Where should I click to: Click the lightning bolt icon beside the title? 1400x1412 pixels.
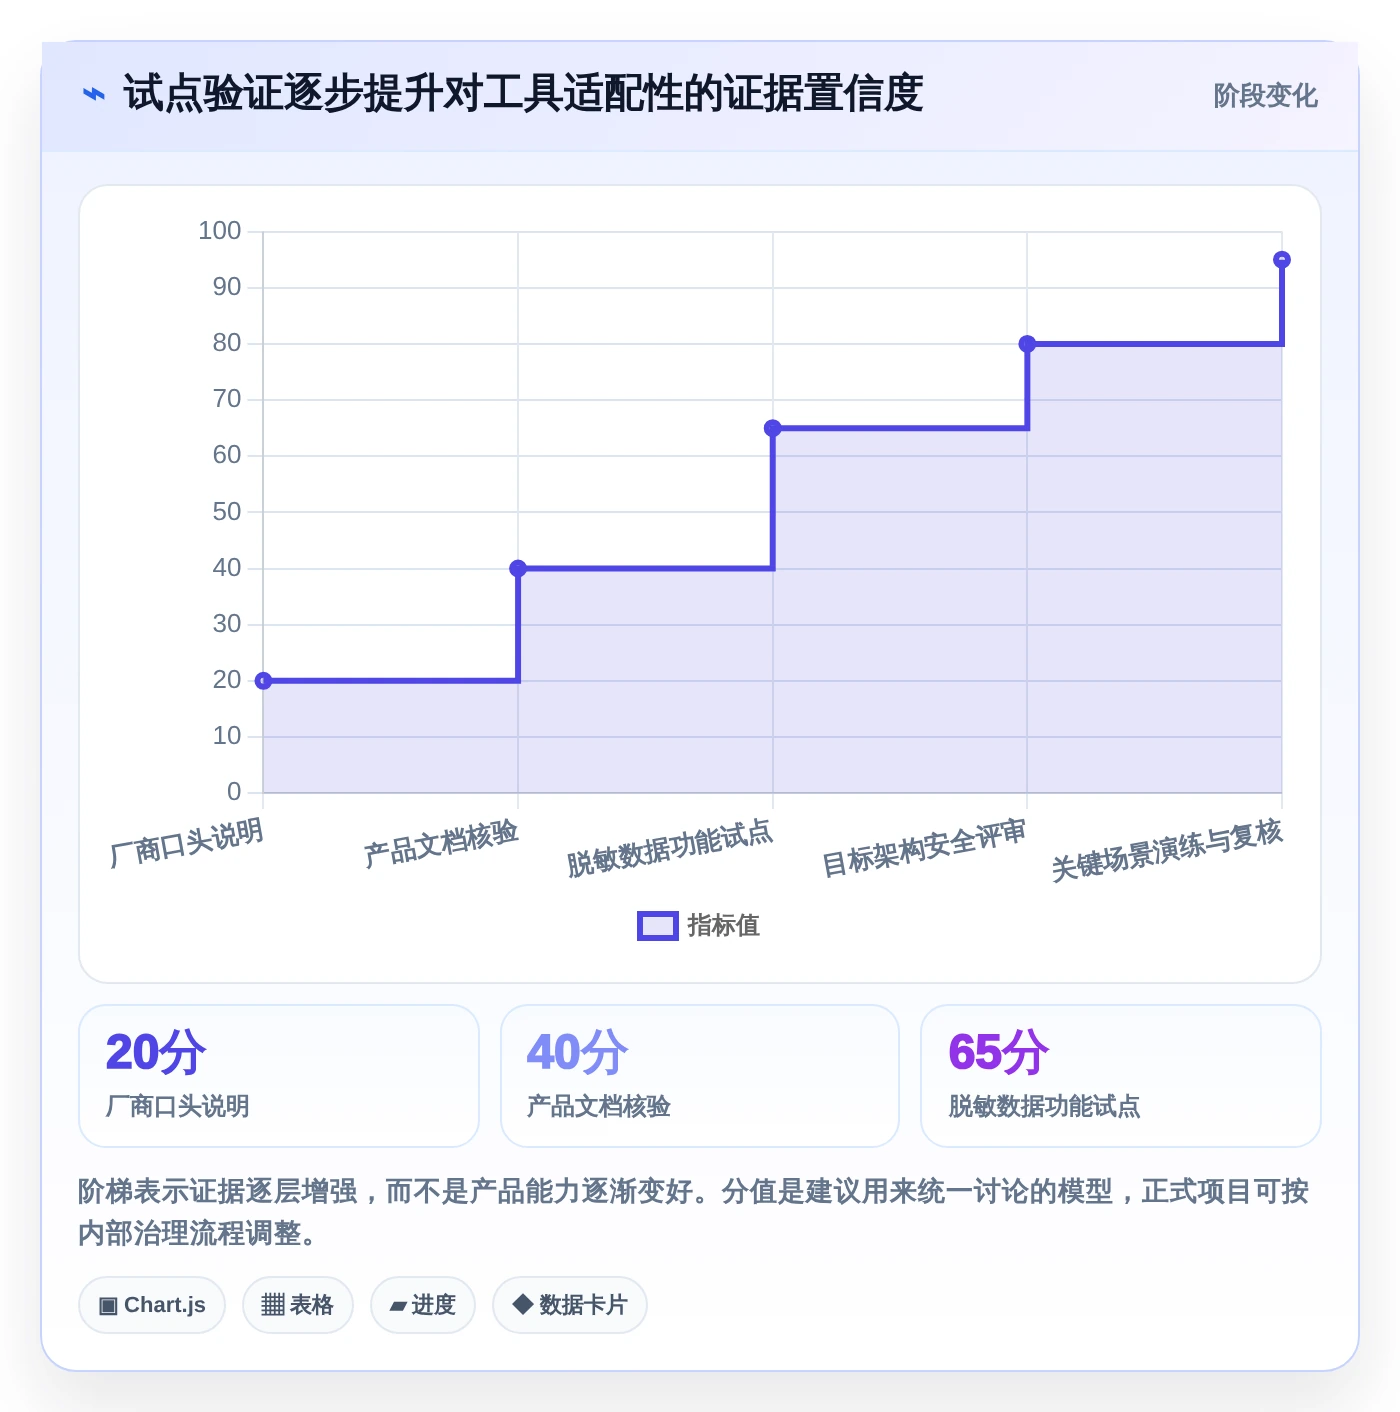[93, 95]
